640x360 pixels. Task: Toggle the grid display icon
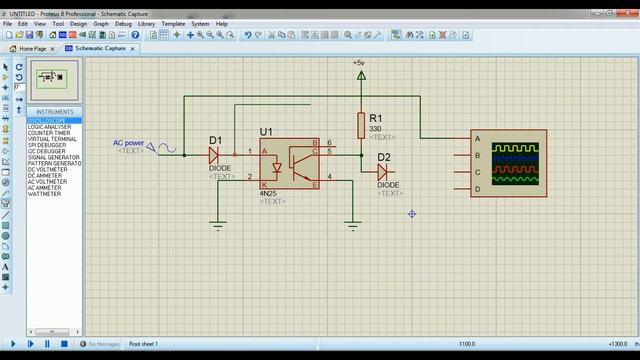click(164, 35)
